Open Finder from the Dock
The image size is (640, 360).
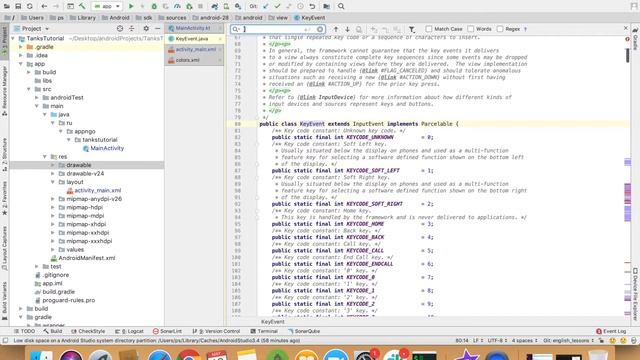[x=41, y=355]
